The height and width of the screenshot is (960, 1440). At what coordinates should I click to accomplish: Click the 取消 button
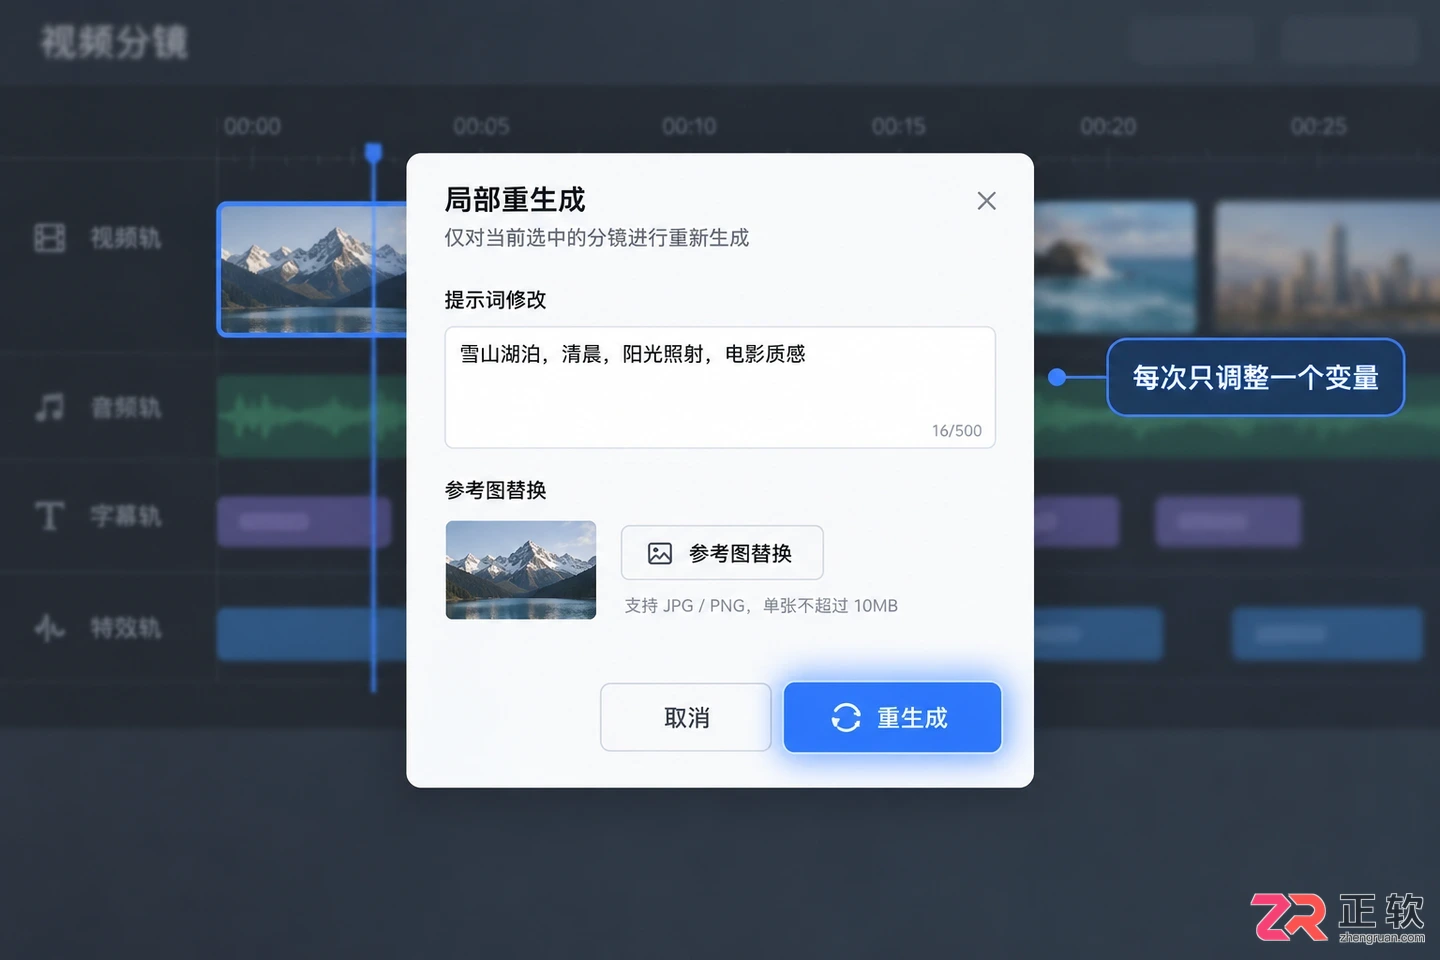[686, 717]
